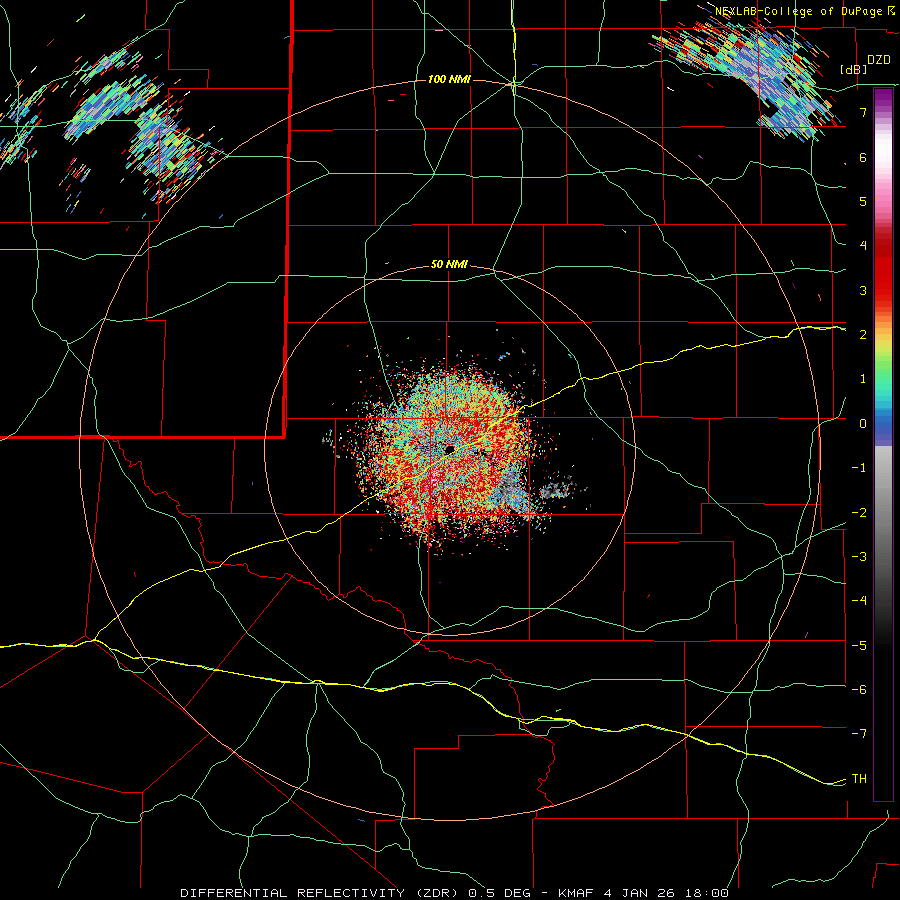Image resolution: width=900 pixels, height=900 pixels.
Task: Click the "1" tick on the dB scale
Action: tap(863, 379)
